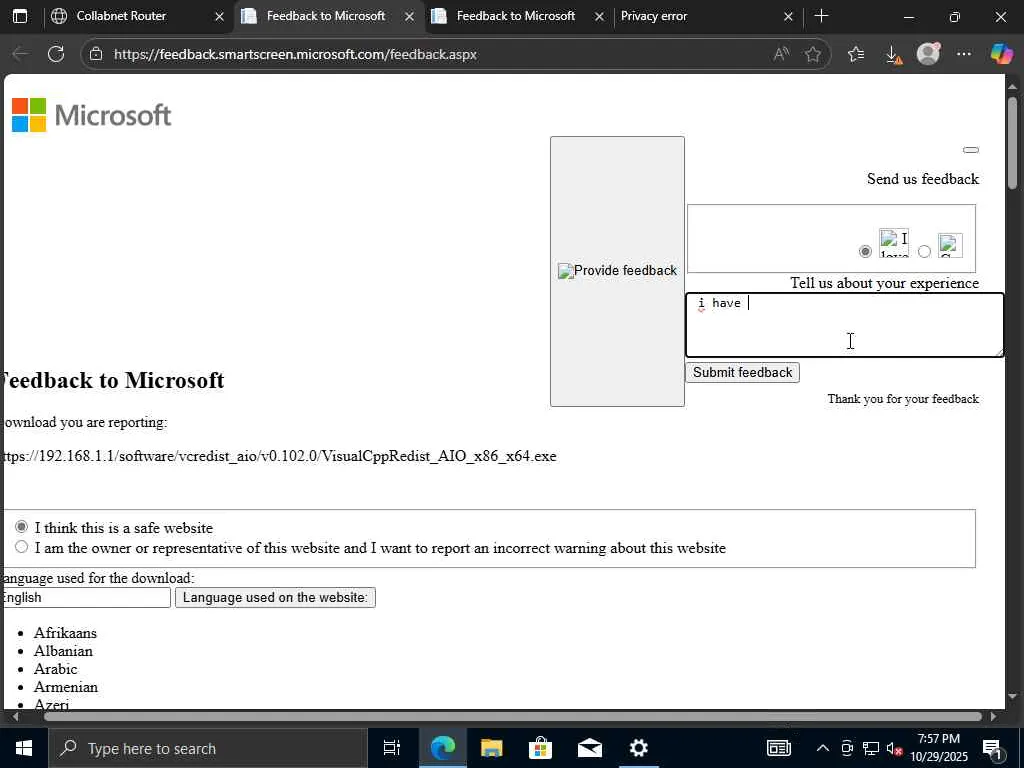Click scroll down arrow of page
The image size is (1024, 768).
[1012, 697]
